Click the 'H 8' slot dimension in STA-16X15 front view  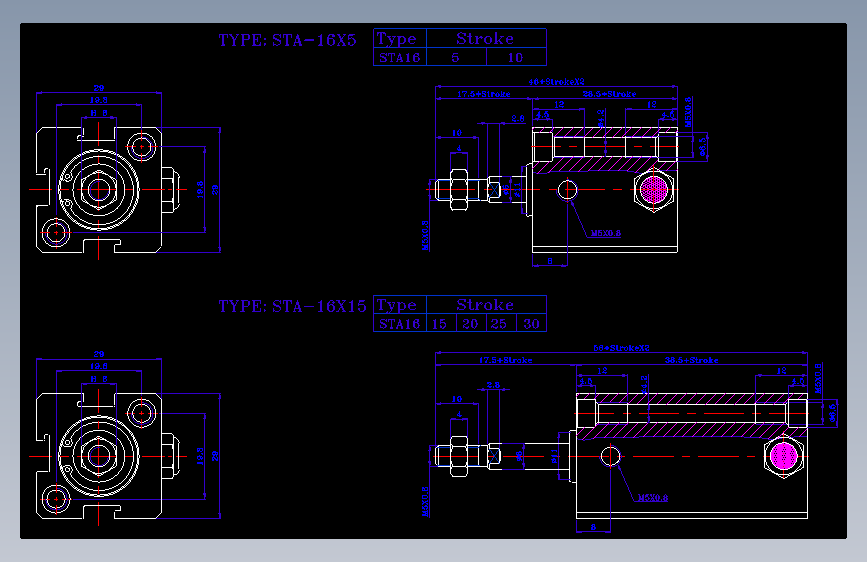click(x=99, y=379)
